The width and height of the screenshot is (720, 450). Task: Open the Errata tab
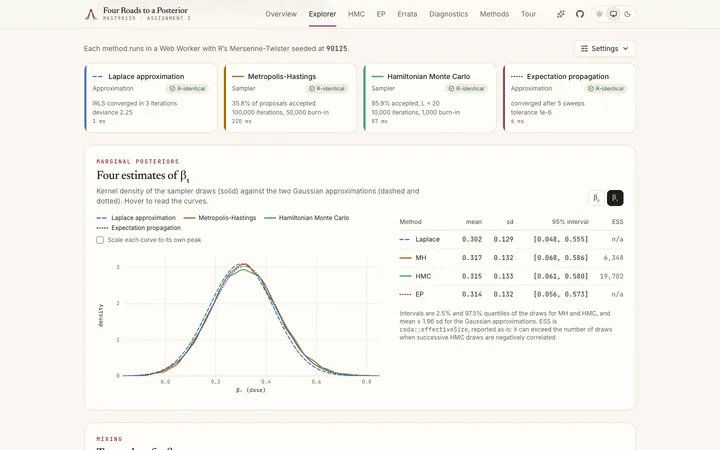407,14
